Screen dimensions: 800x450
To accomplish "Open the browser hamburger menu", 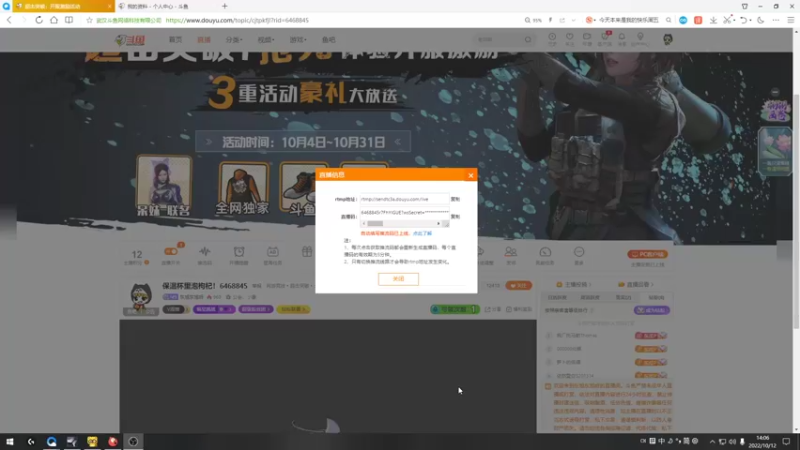I will [x=791, y=20].
